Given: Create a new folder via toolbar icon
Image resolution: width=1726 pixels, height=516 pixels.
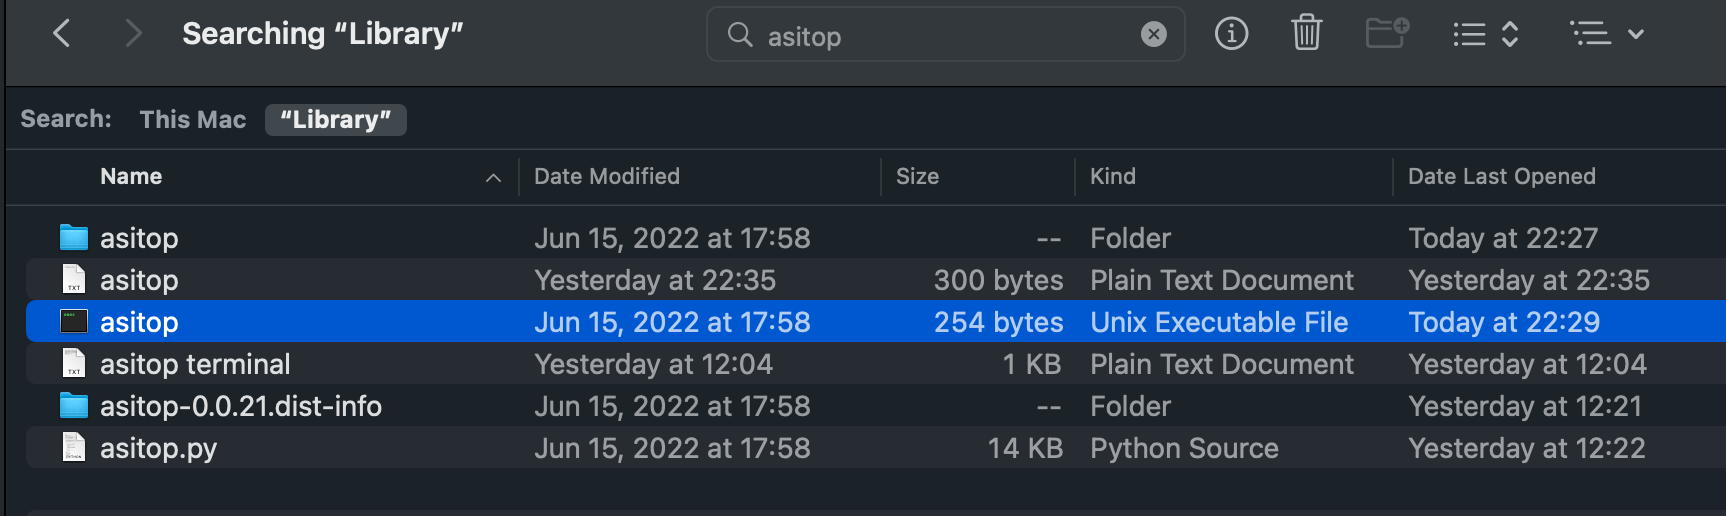Looking at the screenshot, I should tap(1387, 34).
